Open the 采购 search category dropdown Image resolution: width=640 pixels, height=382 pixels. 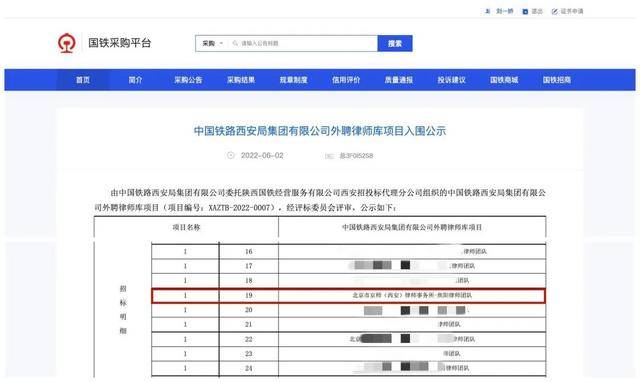pos(213,43)
